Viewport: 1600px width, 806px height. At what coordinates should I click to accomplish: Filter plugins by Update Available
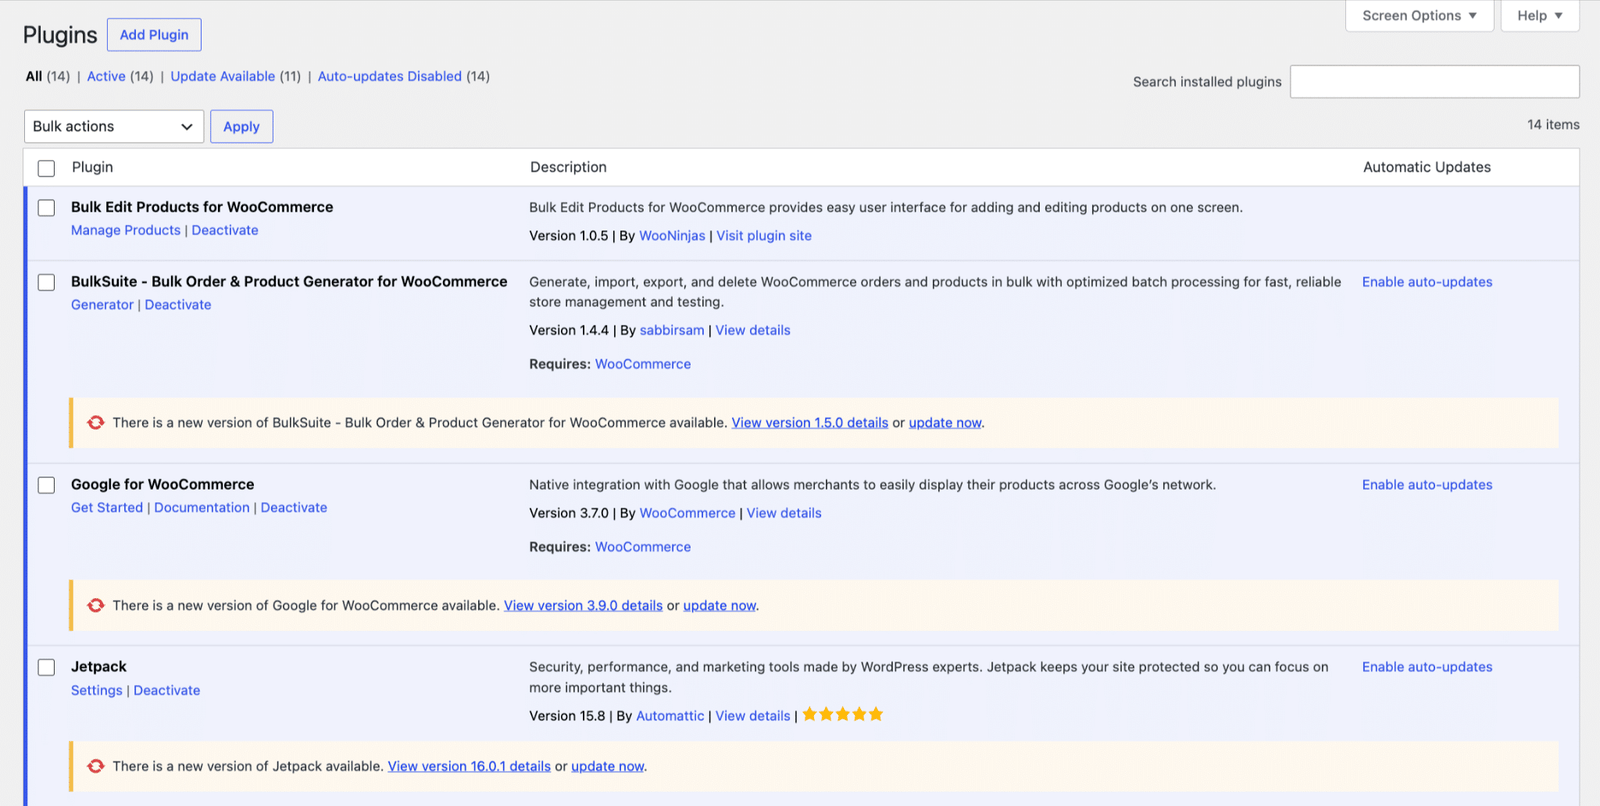(222, 77)
